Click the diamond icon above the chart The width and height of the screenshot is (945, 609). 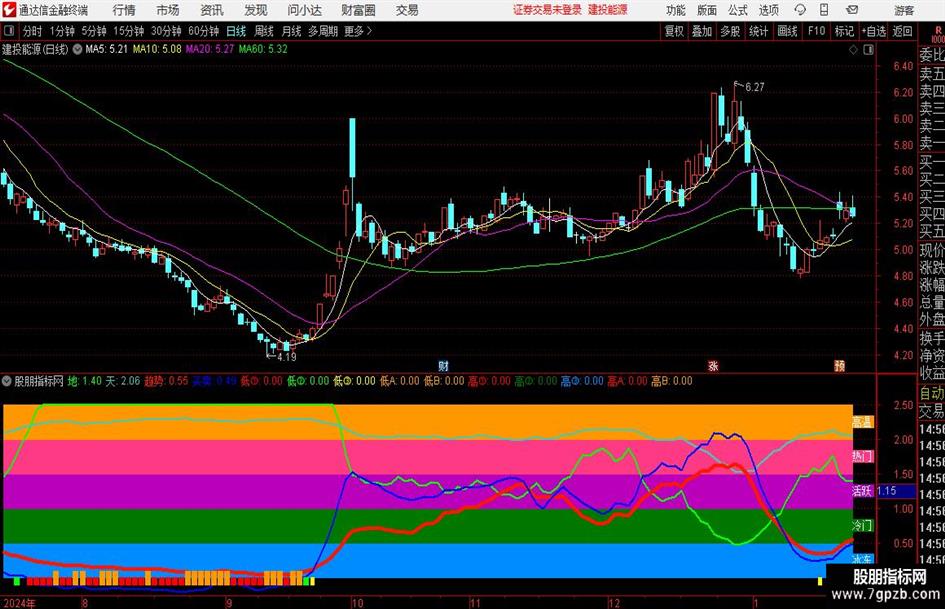point(853,49)
